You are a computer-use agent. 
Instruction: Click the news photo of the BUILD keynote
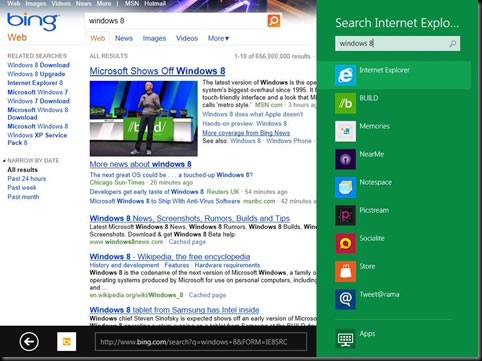(x=143, y=118)
